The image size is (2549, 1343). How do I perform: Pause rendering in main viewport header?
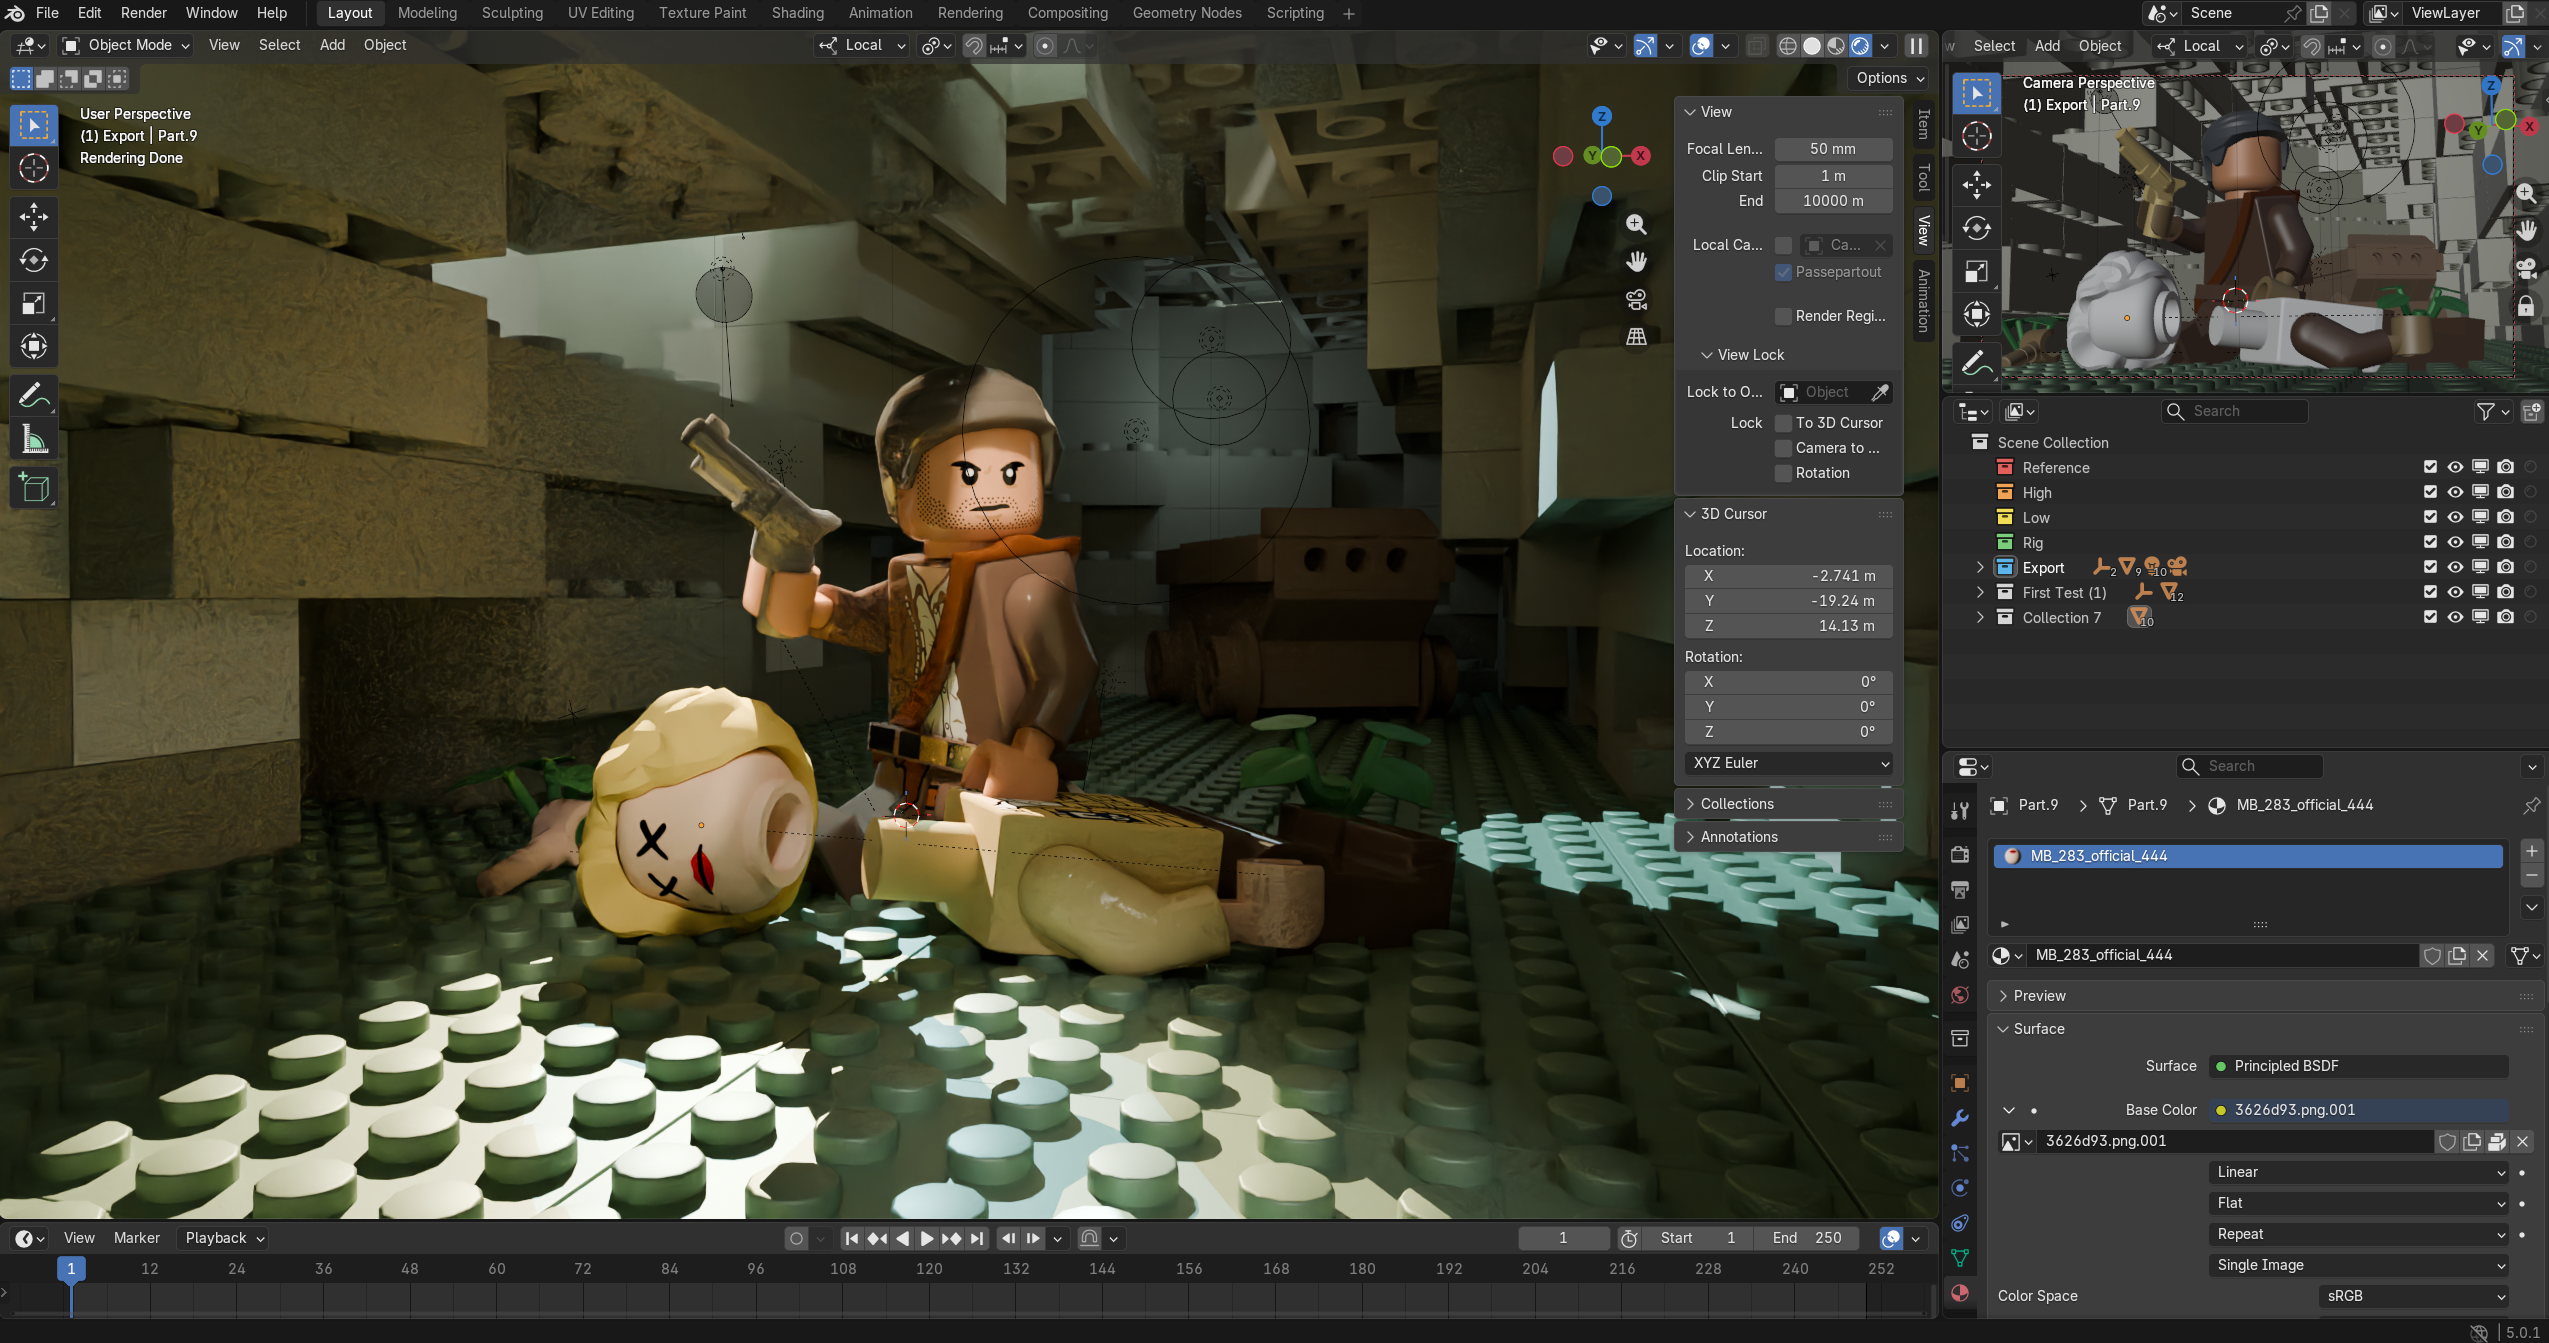click(1916, 46)
